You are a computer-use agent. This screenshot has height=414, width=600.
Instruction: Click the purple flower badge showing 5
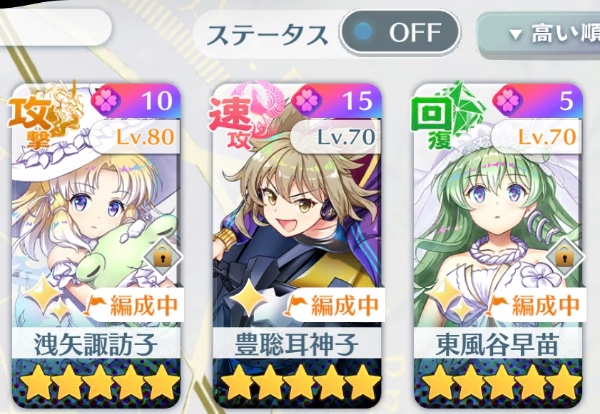[x=537, y=101]
